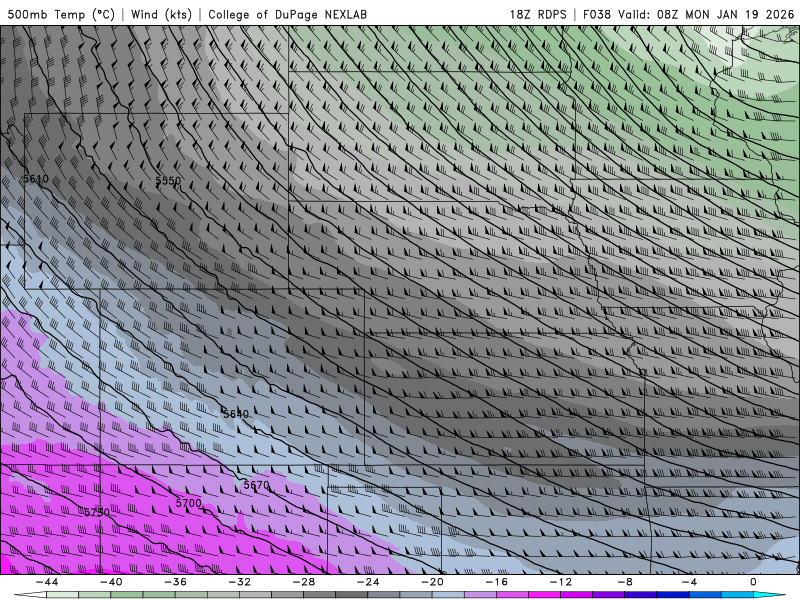Click the -28 colorbar scale label
This screenshot has height=600, width=800.
tap(304, 582)
